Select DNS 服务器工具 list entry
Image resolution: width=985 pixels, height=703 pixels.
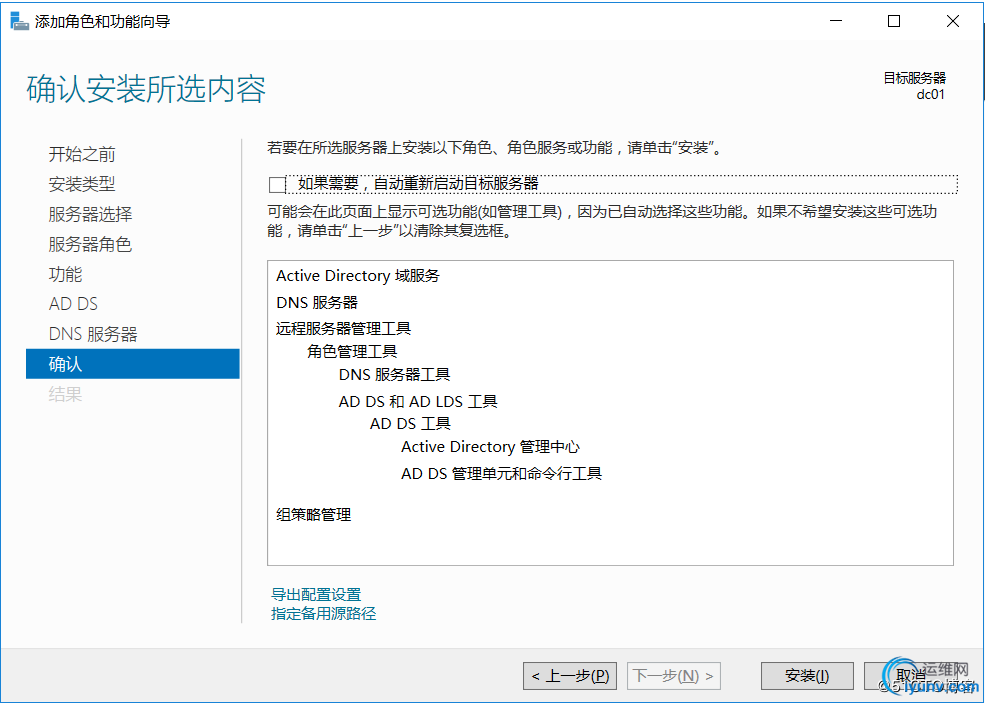tap(395, 375)
